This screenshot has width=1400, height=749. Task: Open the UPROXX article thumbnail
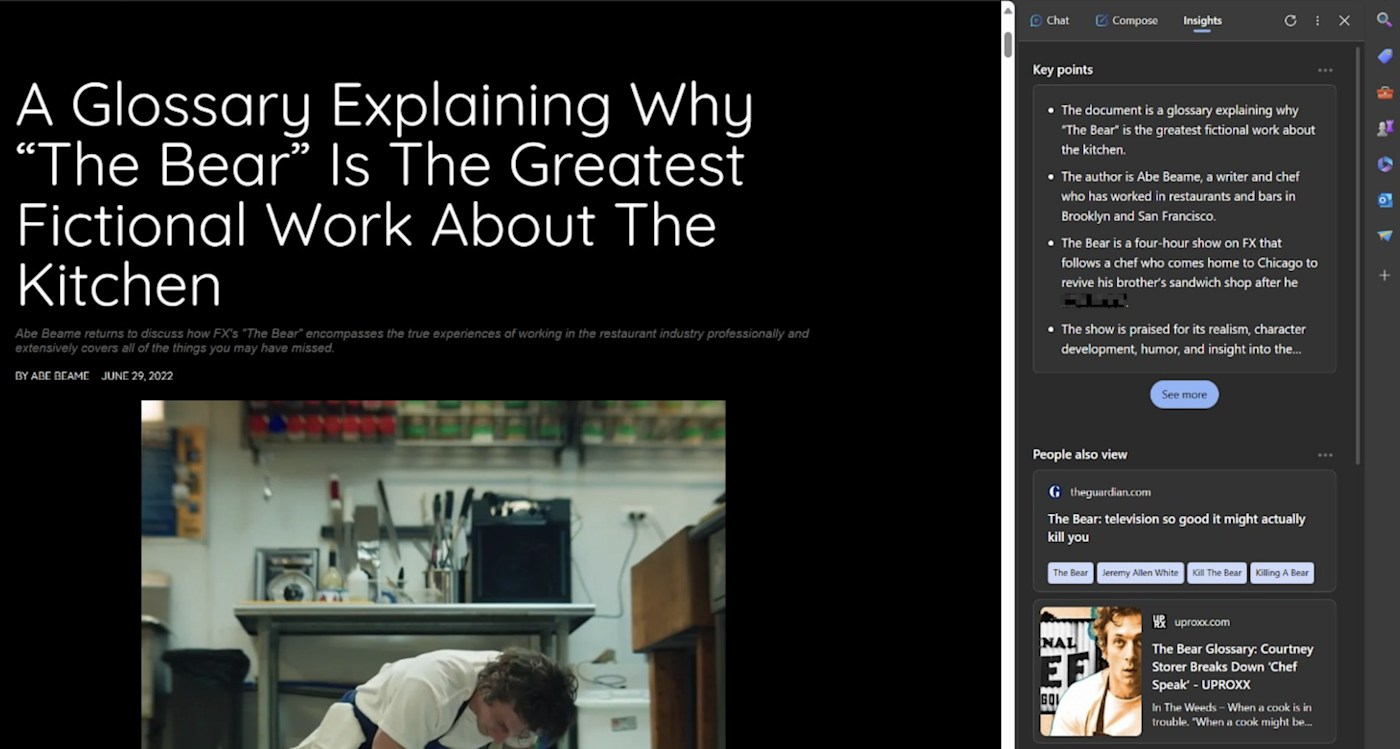point(1090,670)
